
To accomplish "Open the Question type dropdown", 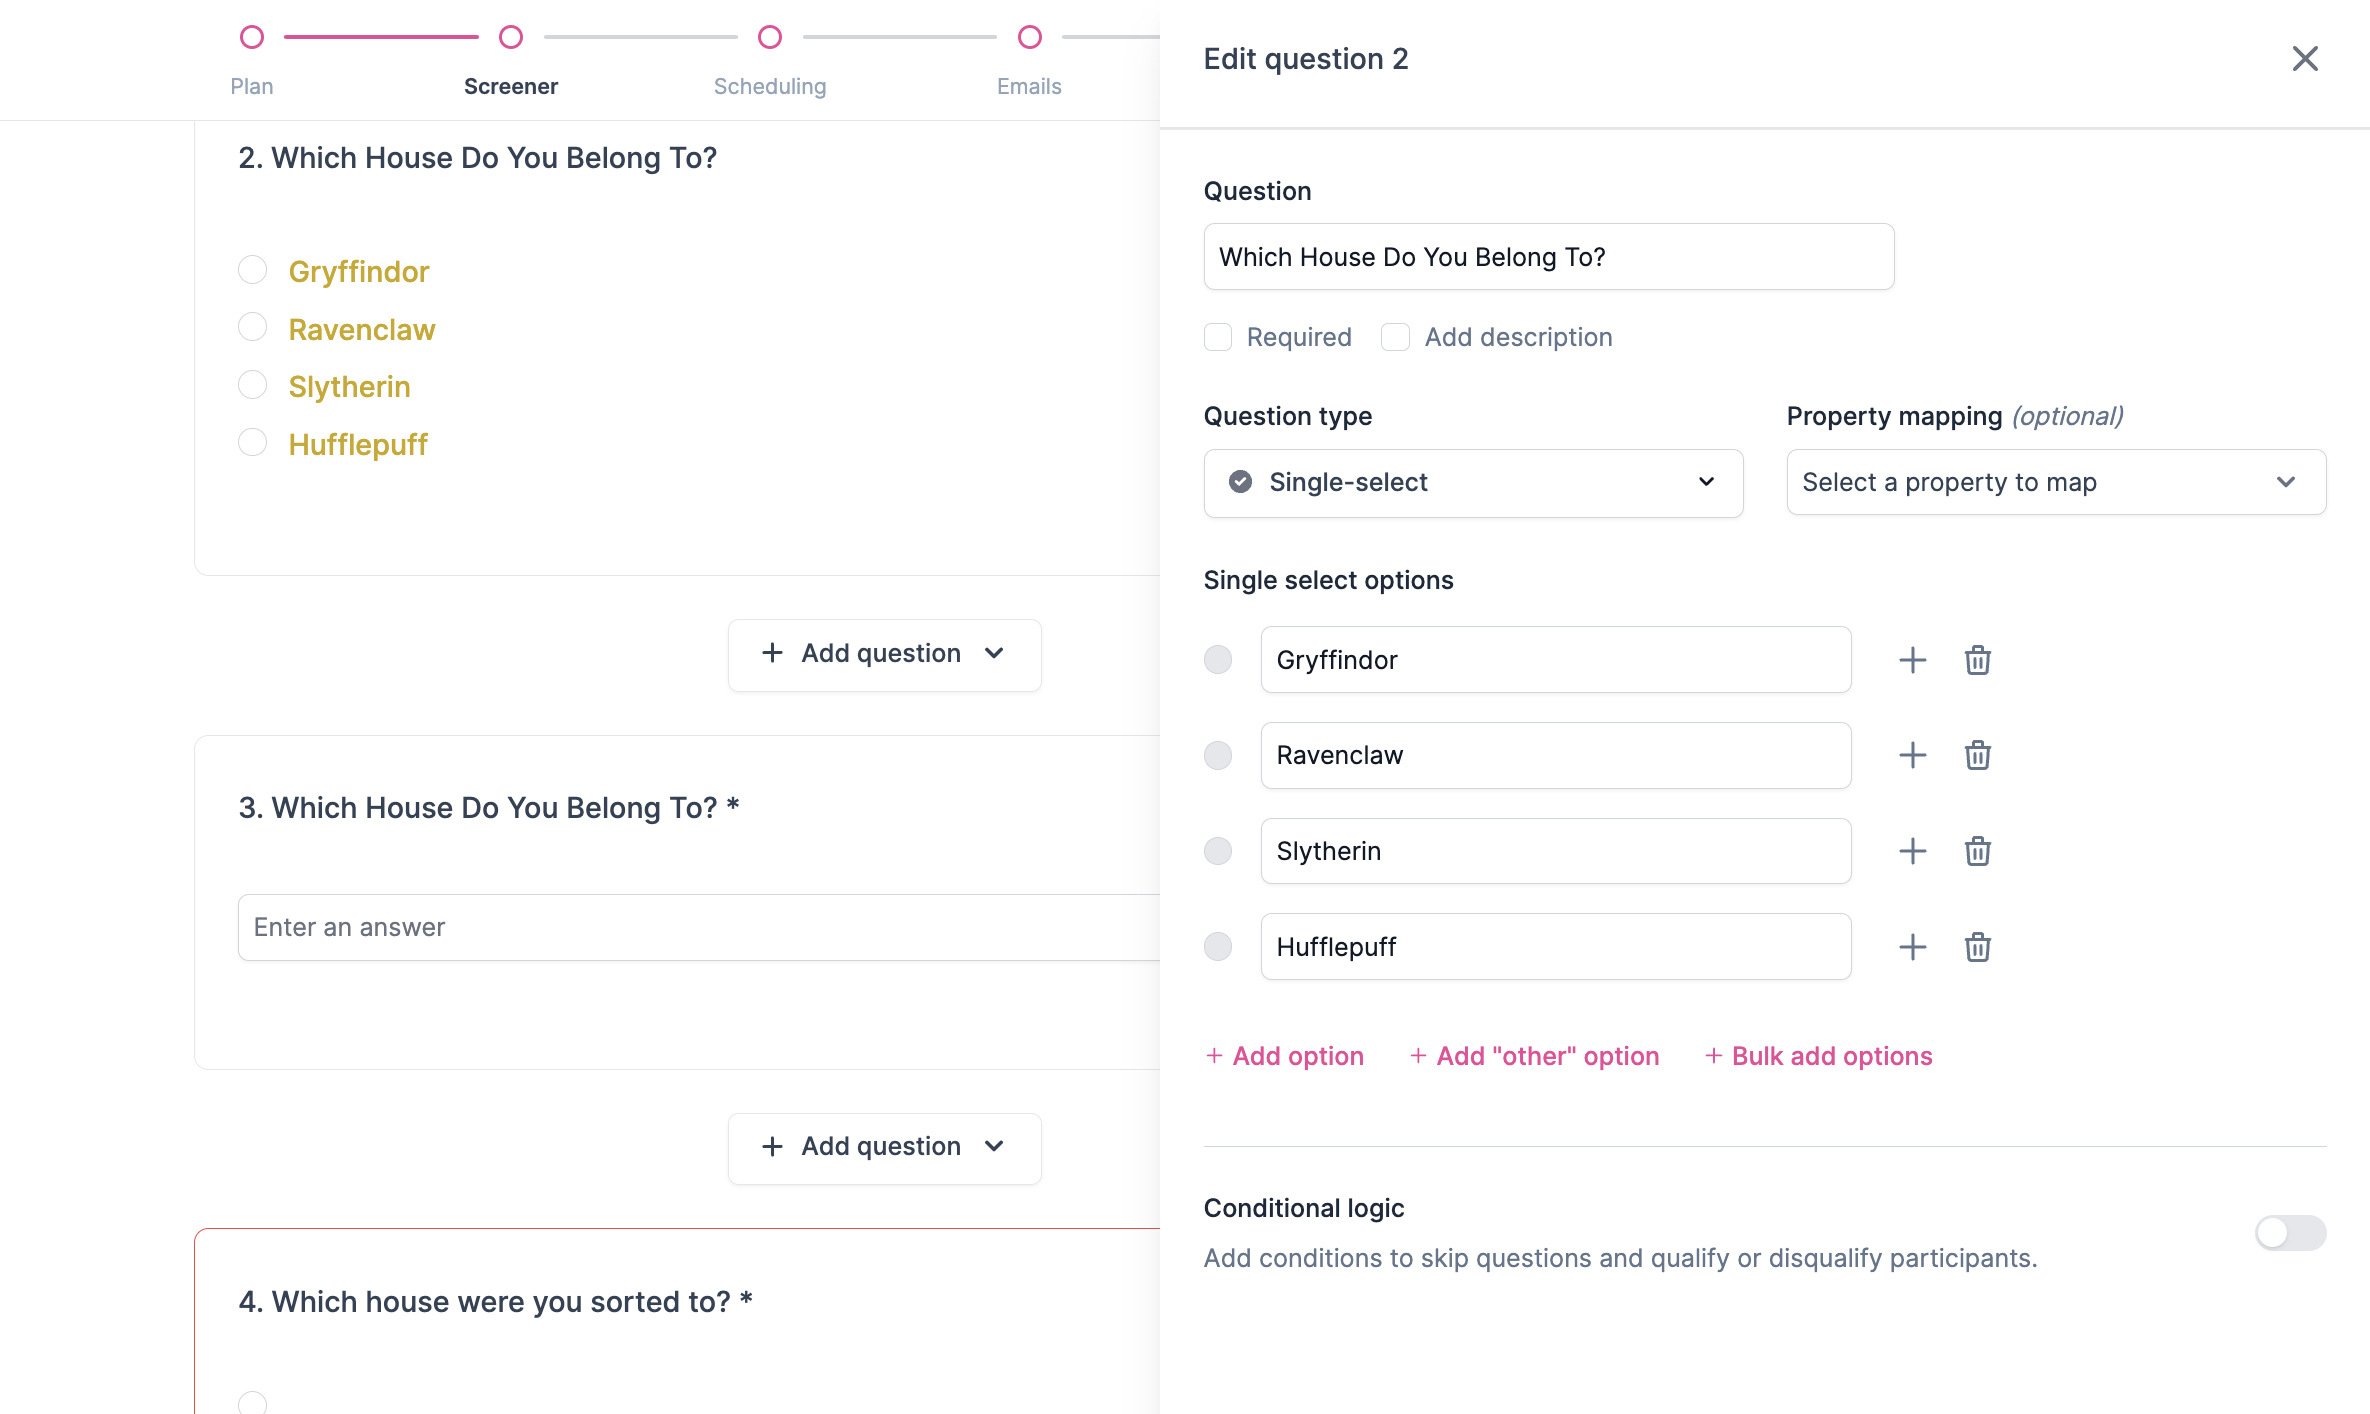I will point(1473,483).
